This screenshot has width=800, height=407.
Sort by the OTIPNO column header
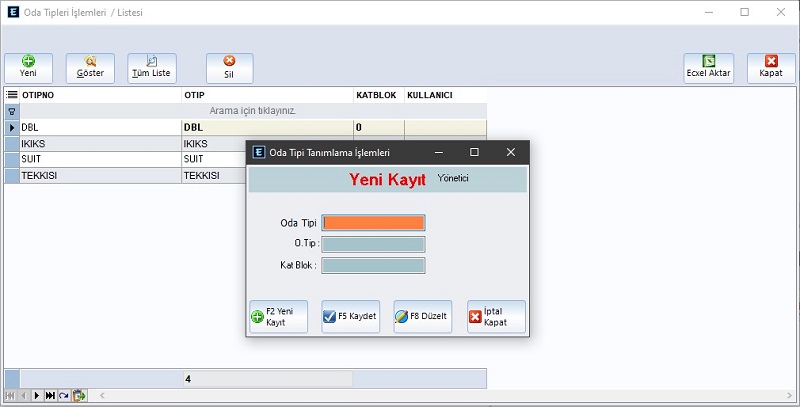pos(101,95)
